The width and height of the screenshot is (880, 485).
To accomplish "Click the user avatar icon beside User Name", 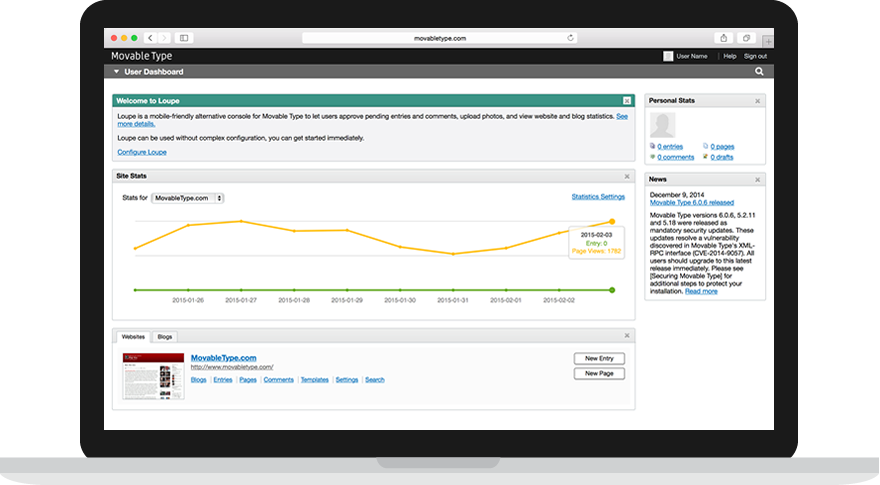I will 668,56.
